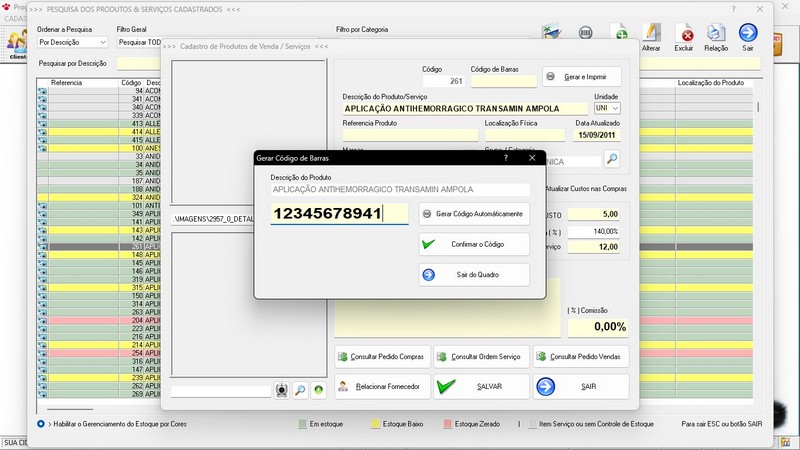Click the Localização Física field
Image resolution: width=800 pixels, height=450 pixels.
(525, 135)
